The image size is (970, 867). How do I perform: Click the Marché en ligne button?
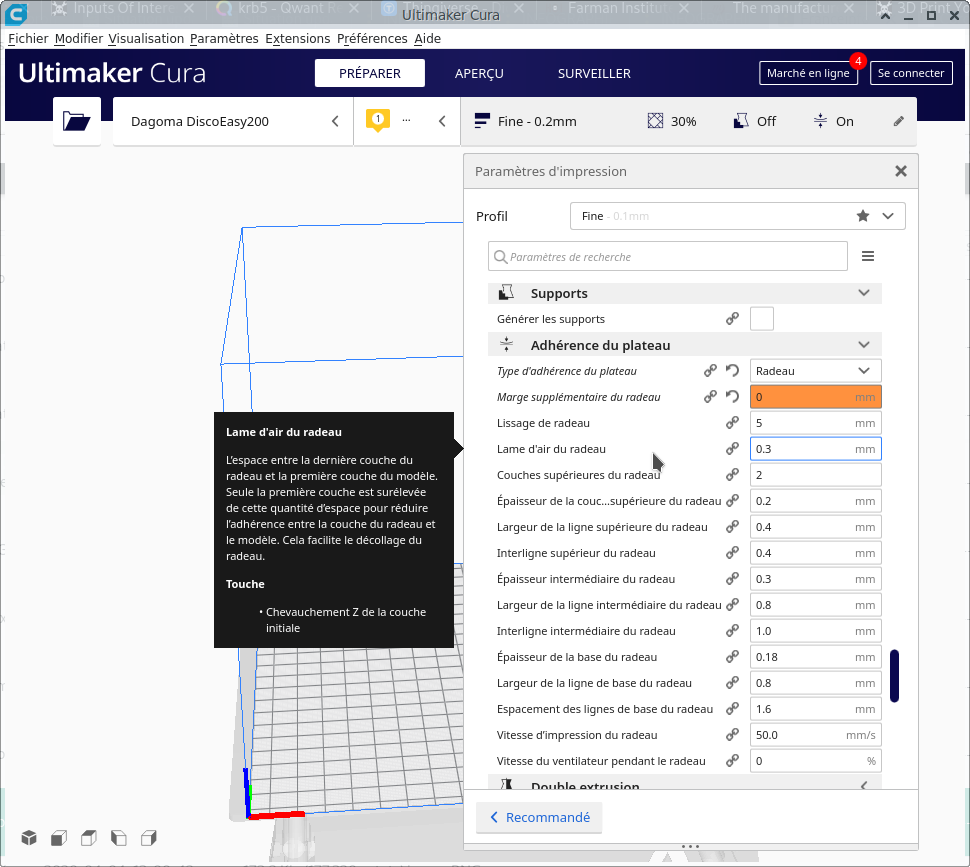point(808,73)
